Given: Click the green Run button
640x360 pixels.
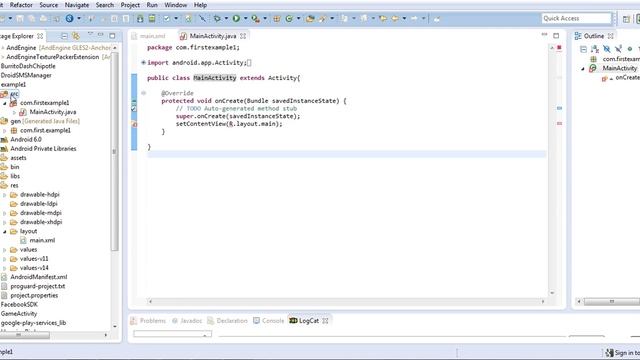Looking at the screenshot, I should click(x=236, y=18).
